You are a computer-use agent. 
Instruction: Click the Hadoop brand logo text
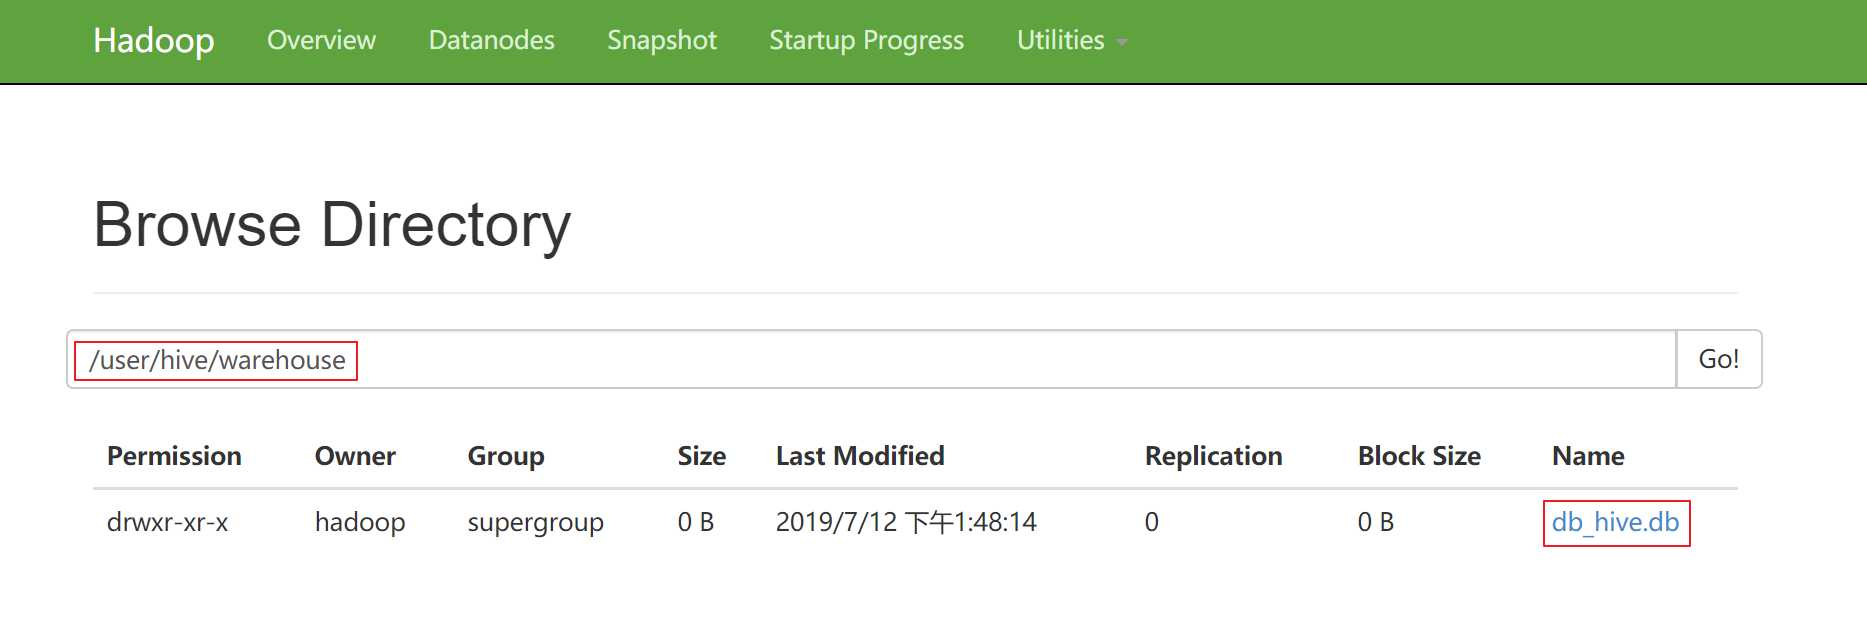153,41
